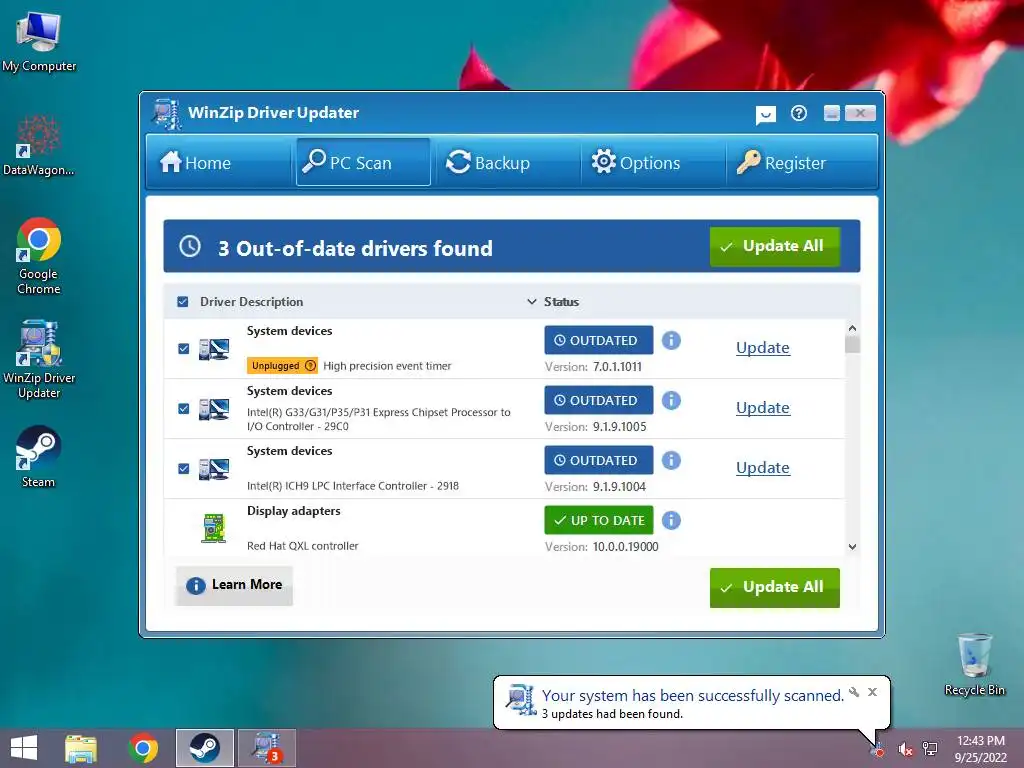1024x768 pixels.
Task: Uncheck the Express Chipset Processor driver checkbox
Action: 184,409
